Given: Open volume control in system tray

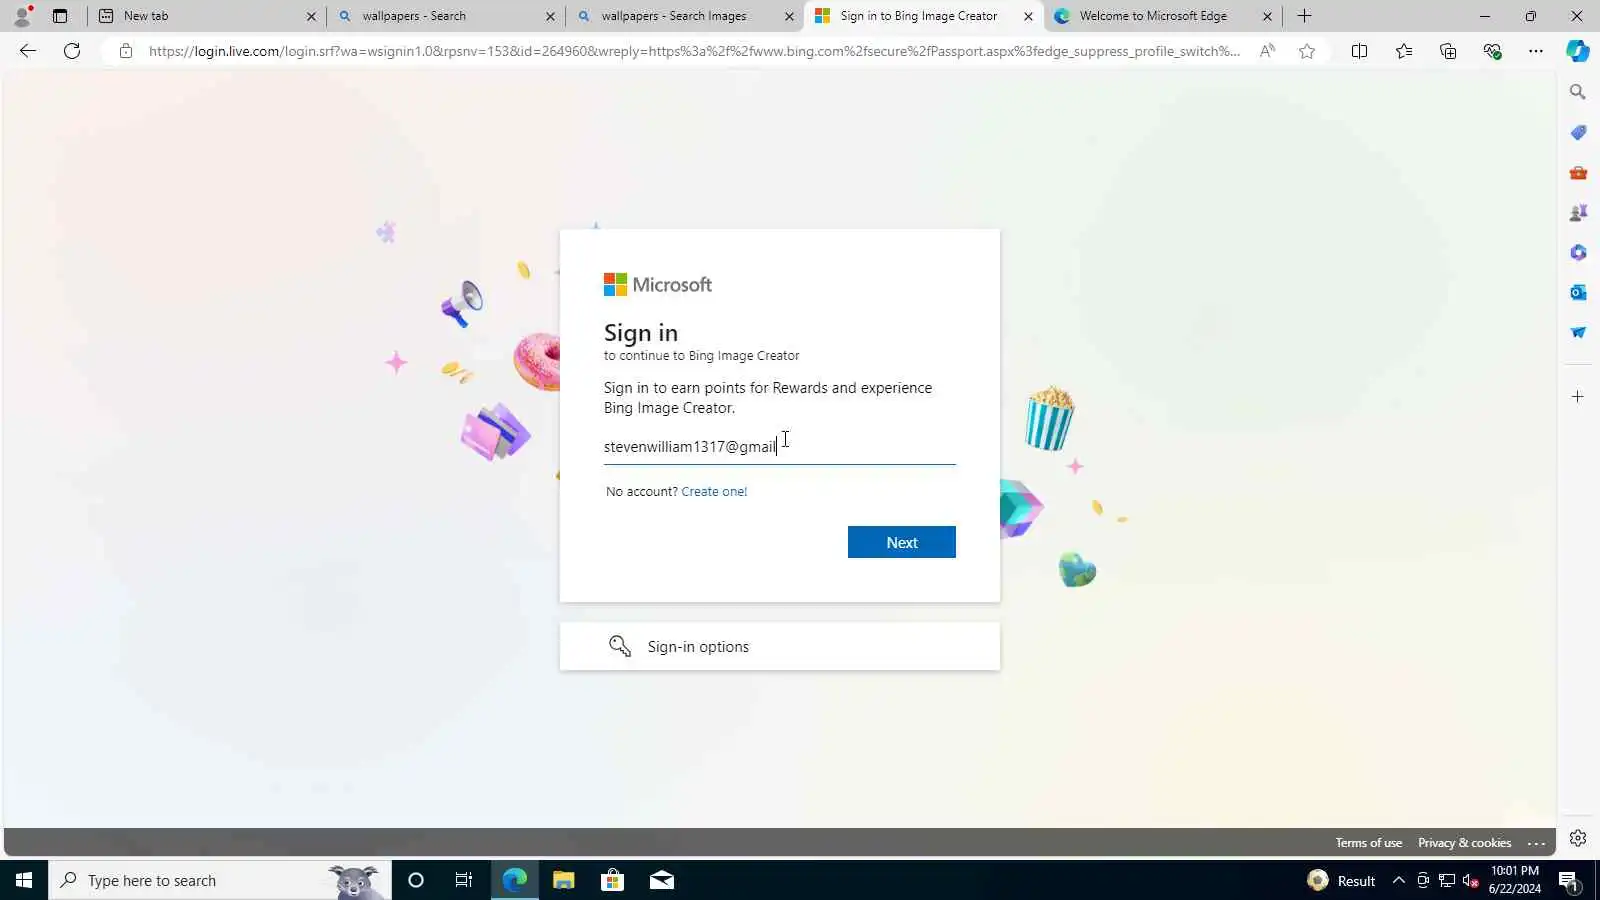Looking at the screenshot, I should pos(1471,880).
